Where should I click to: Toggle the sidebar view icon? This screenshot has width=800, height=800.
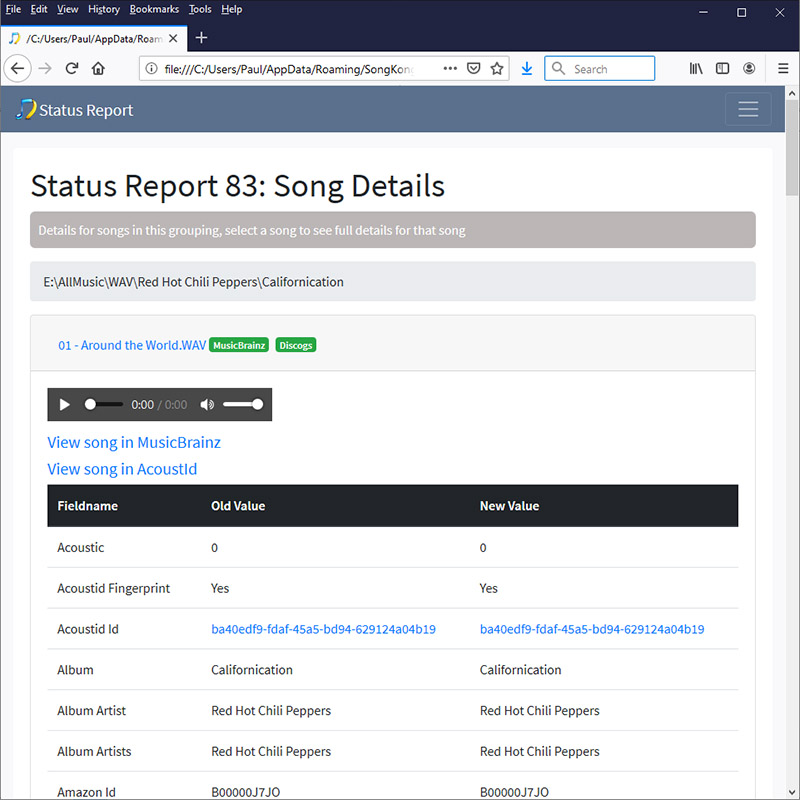pos(722,68)
